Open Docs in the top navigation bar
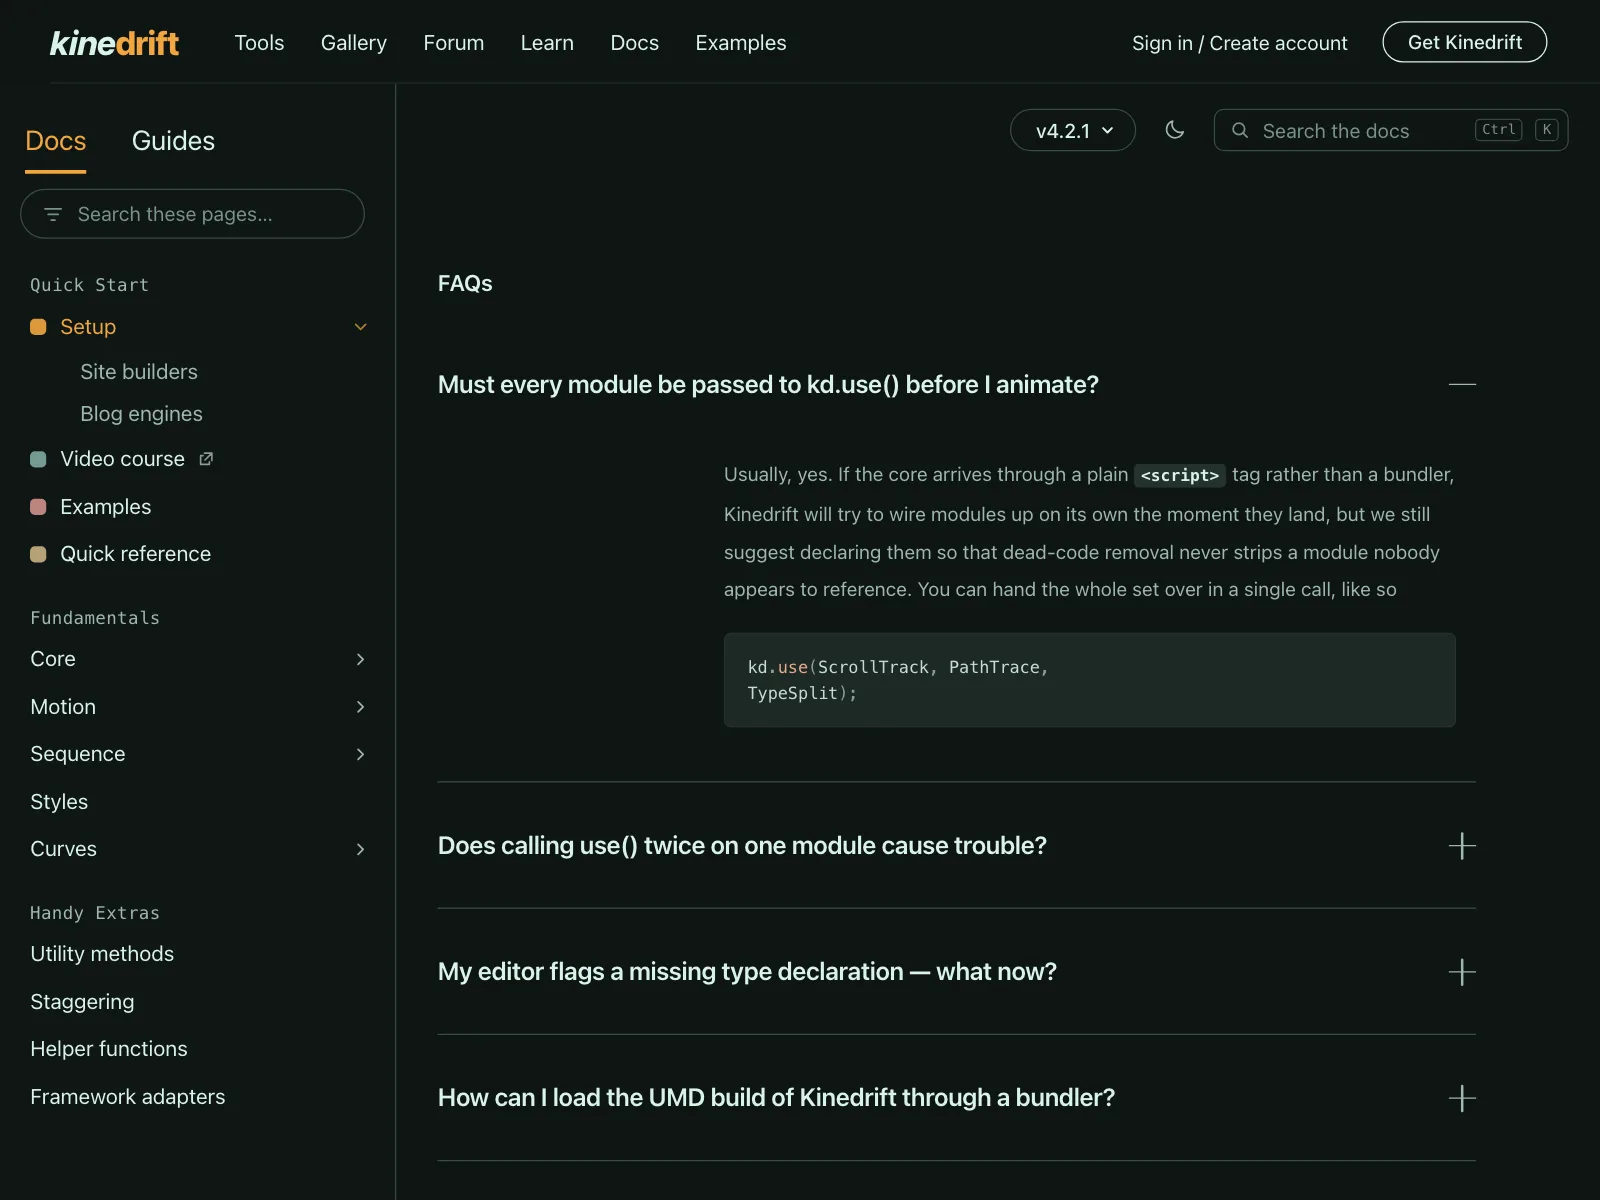This screenshot has width=1600, height=1200. coord(635,43)
